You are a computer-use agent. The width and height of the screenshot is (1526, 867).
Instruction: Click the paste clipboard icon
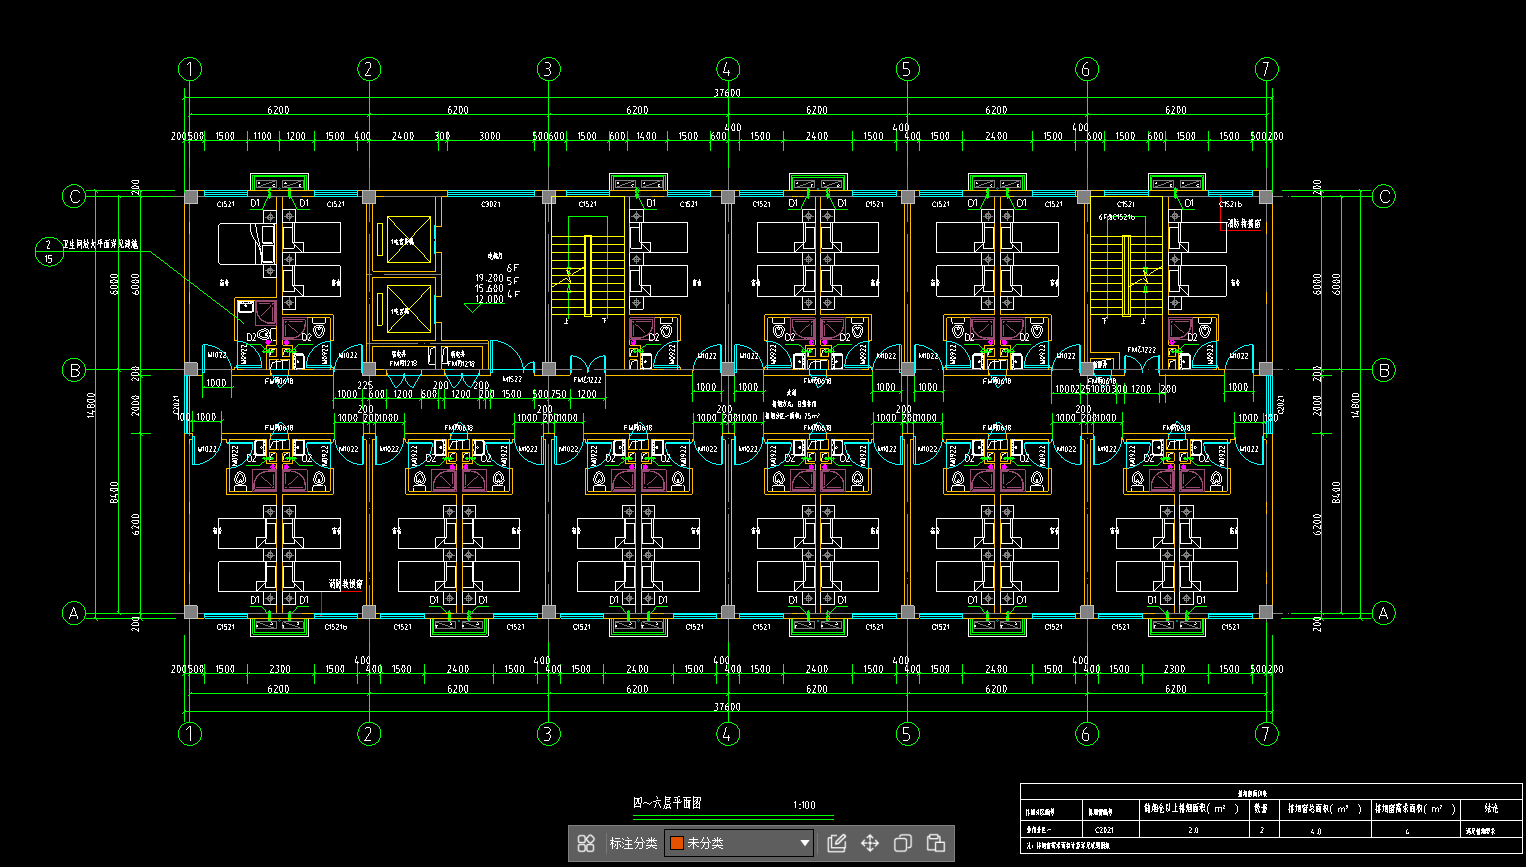[936, 843]
